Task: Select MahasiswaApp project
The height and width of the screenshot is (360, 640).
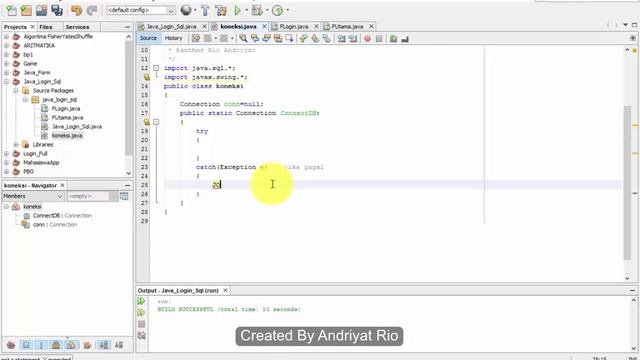Action: point(41,162)
